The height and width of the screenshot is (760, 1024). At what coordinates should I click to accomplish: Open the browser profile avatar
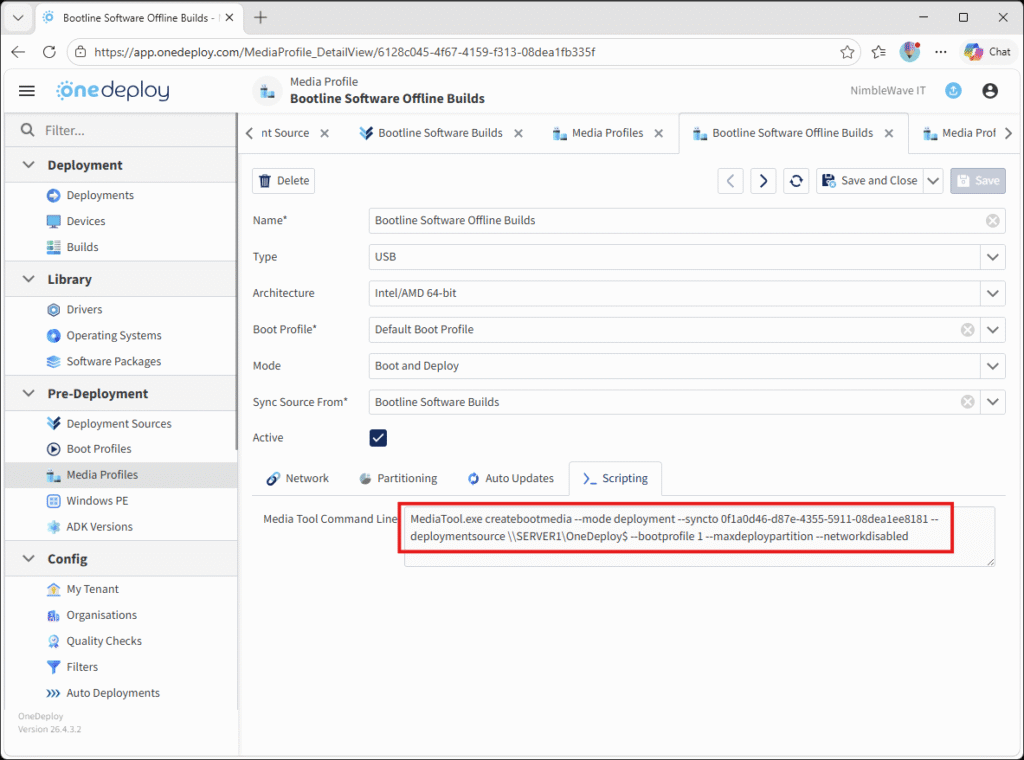pyautogui.click(x=910, y=52)
